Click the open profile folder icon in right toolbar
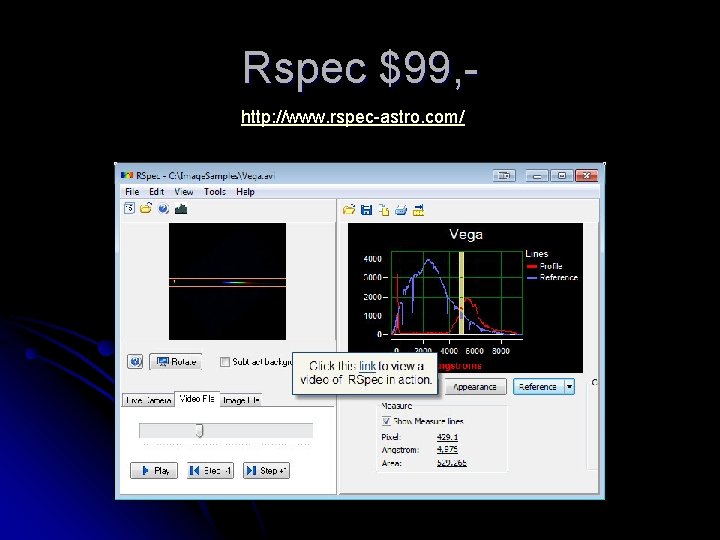Image resolution: width=720 pixels, height=540 pixels. click(x=349, y=210)
